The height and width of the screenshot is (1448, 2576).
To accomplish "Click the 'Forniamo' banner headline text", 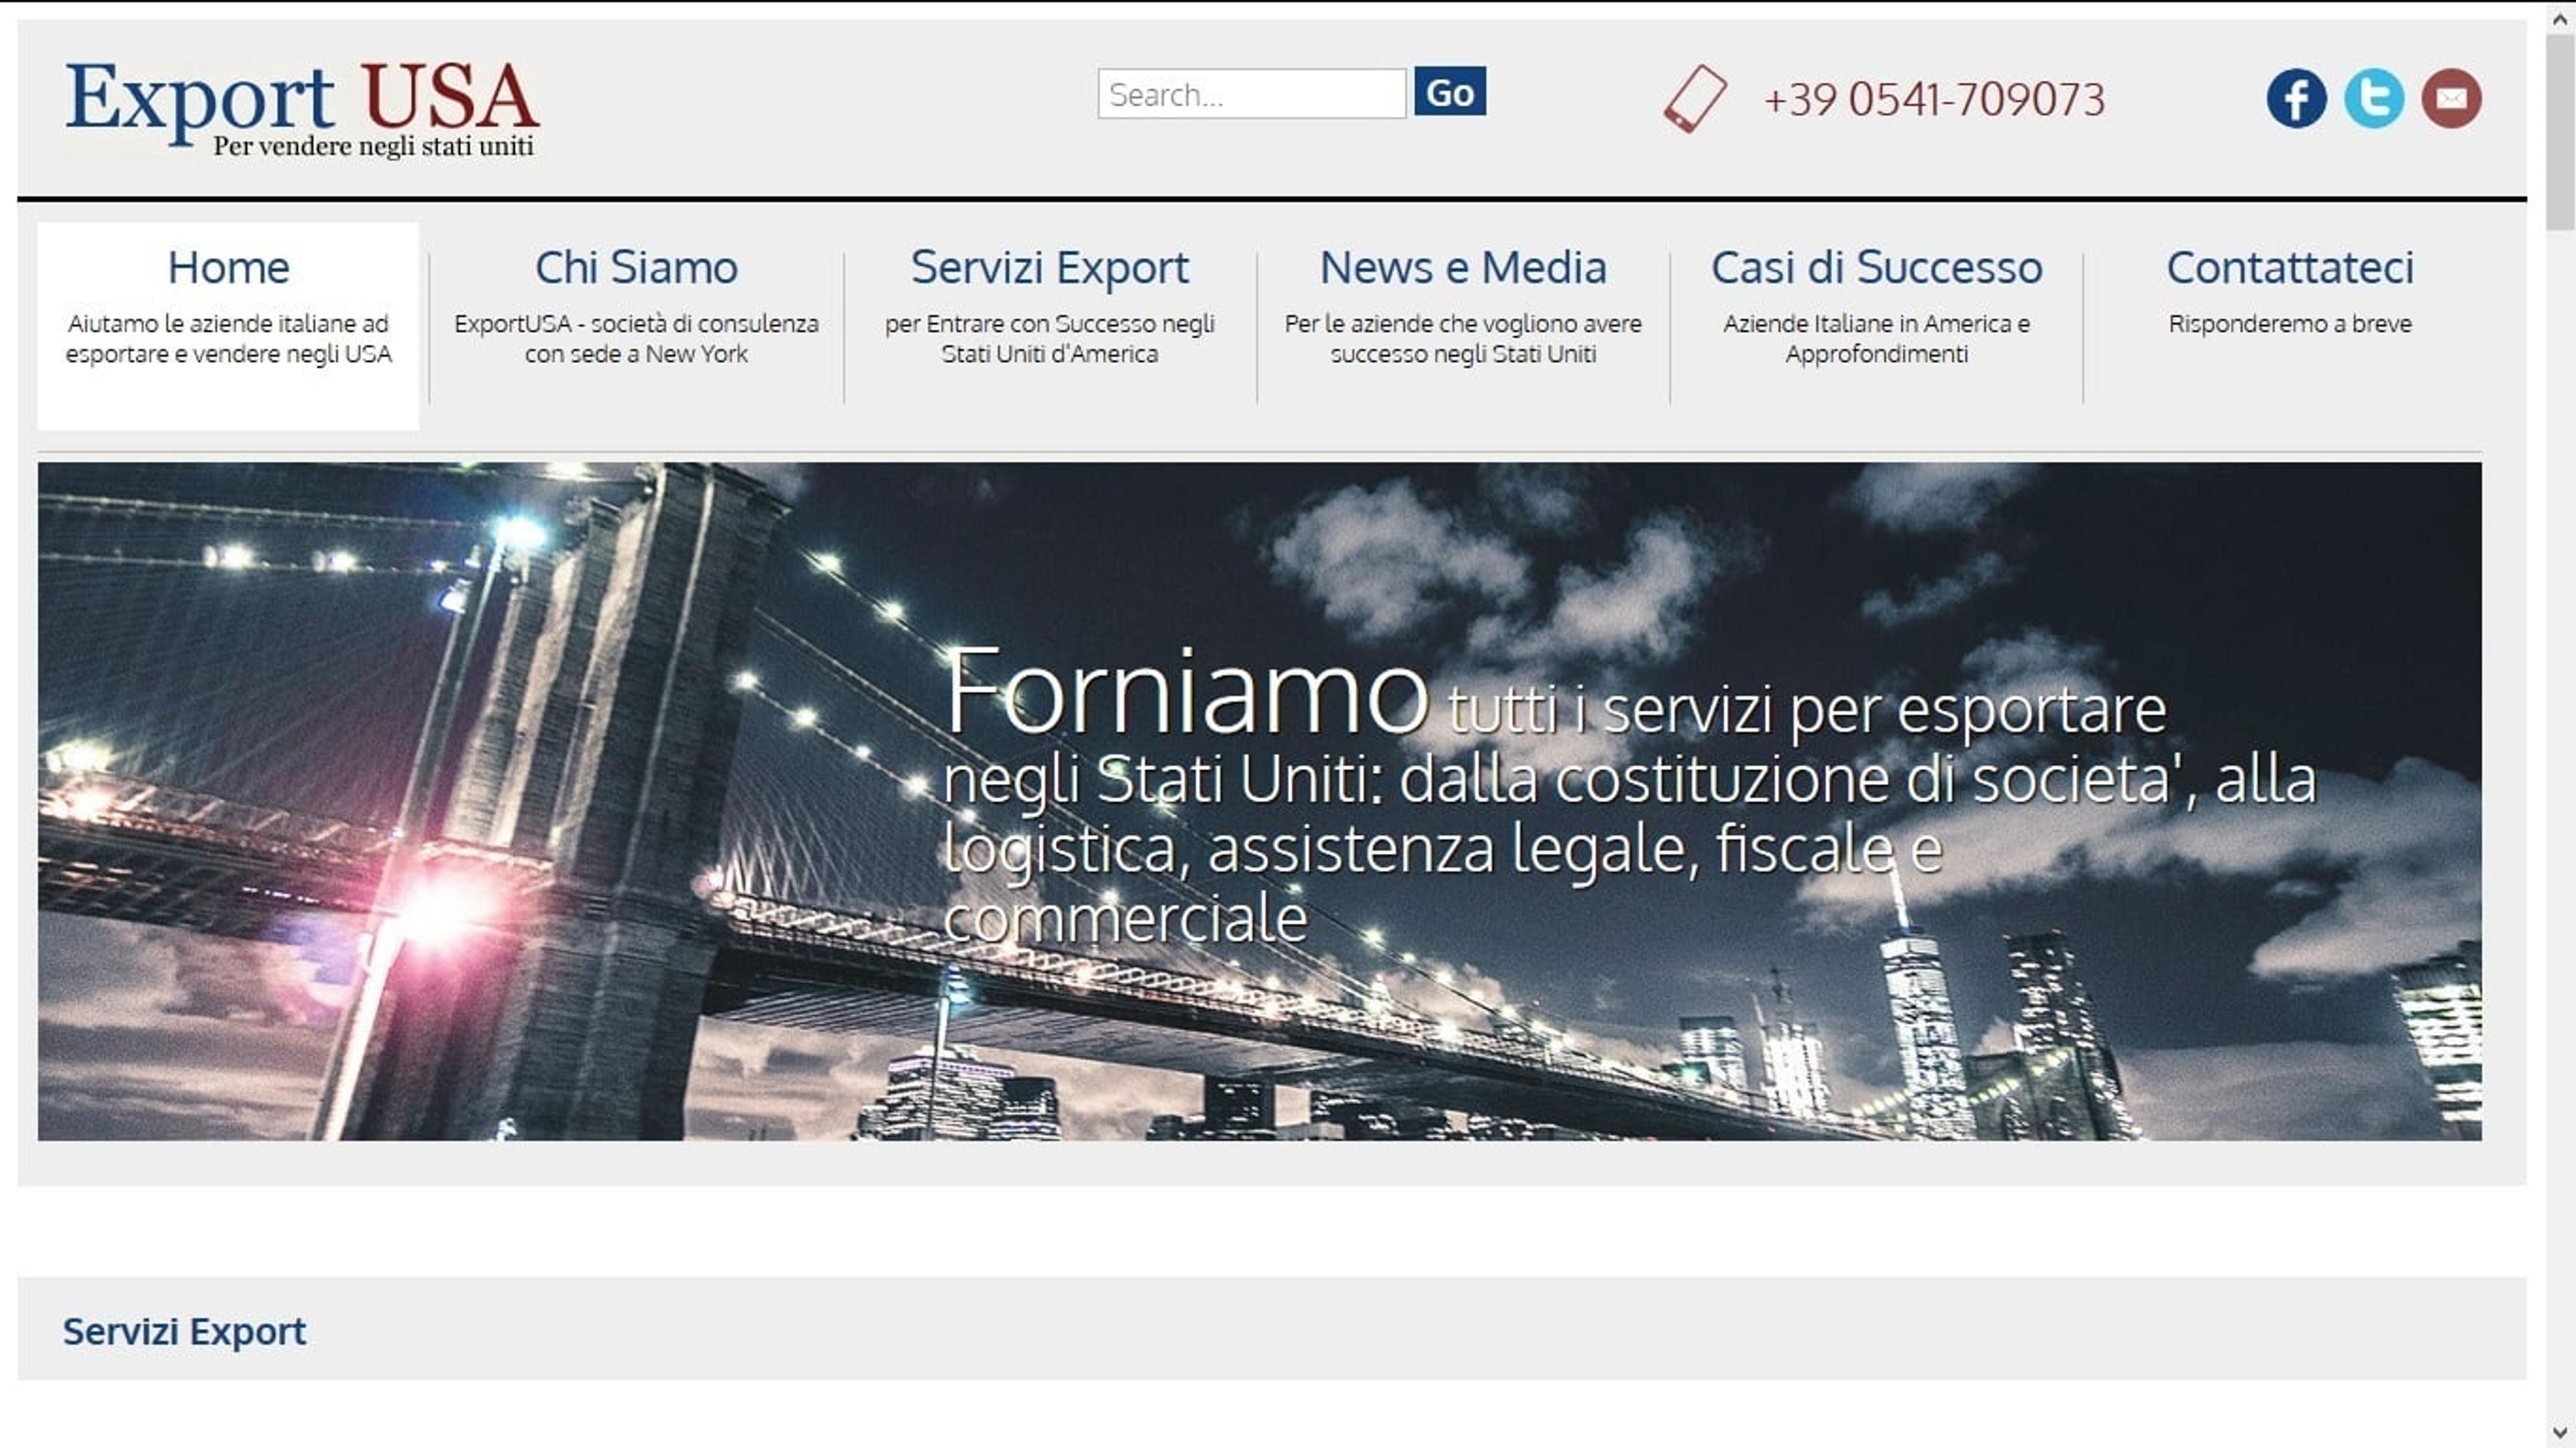I will coord(1186,691).
